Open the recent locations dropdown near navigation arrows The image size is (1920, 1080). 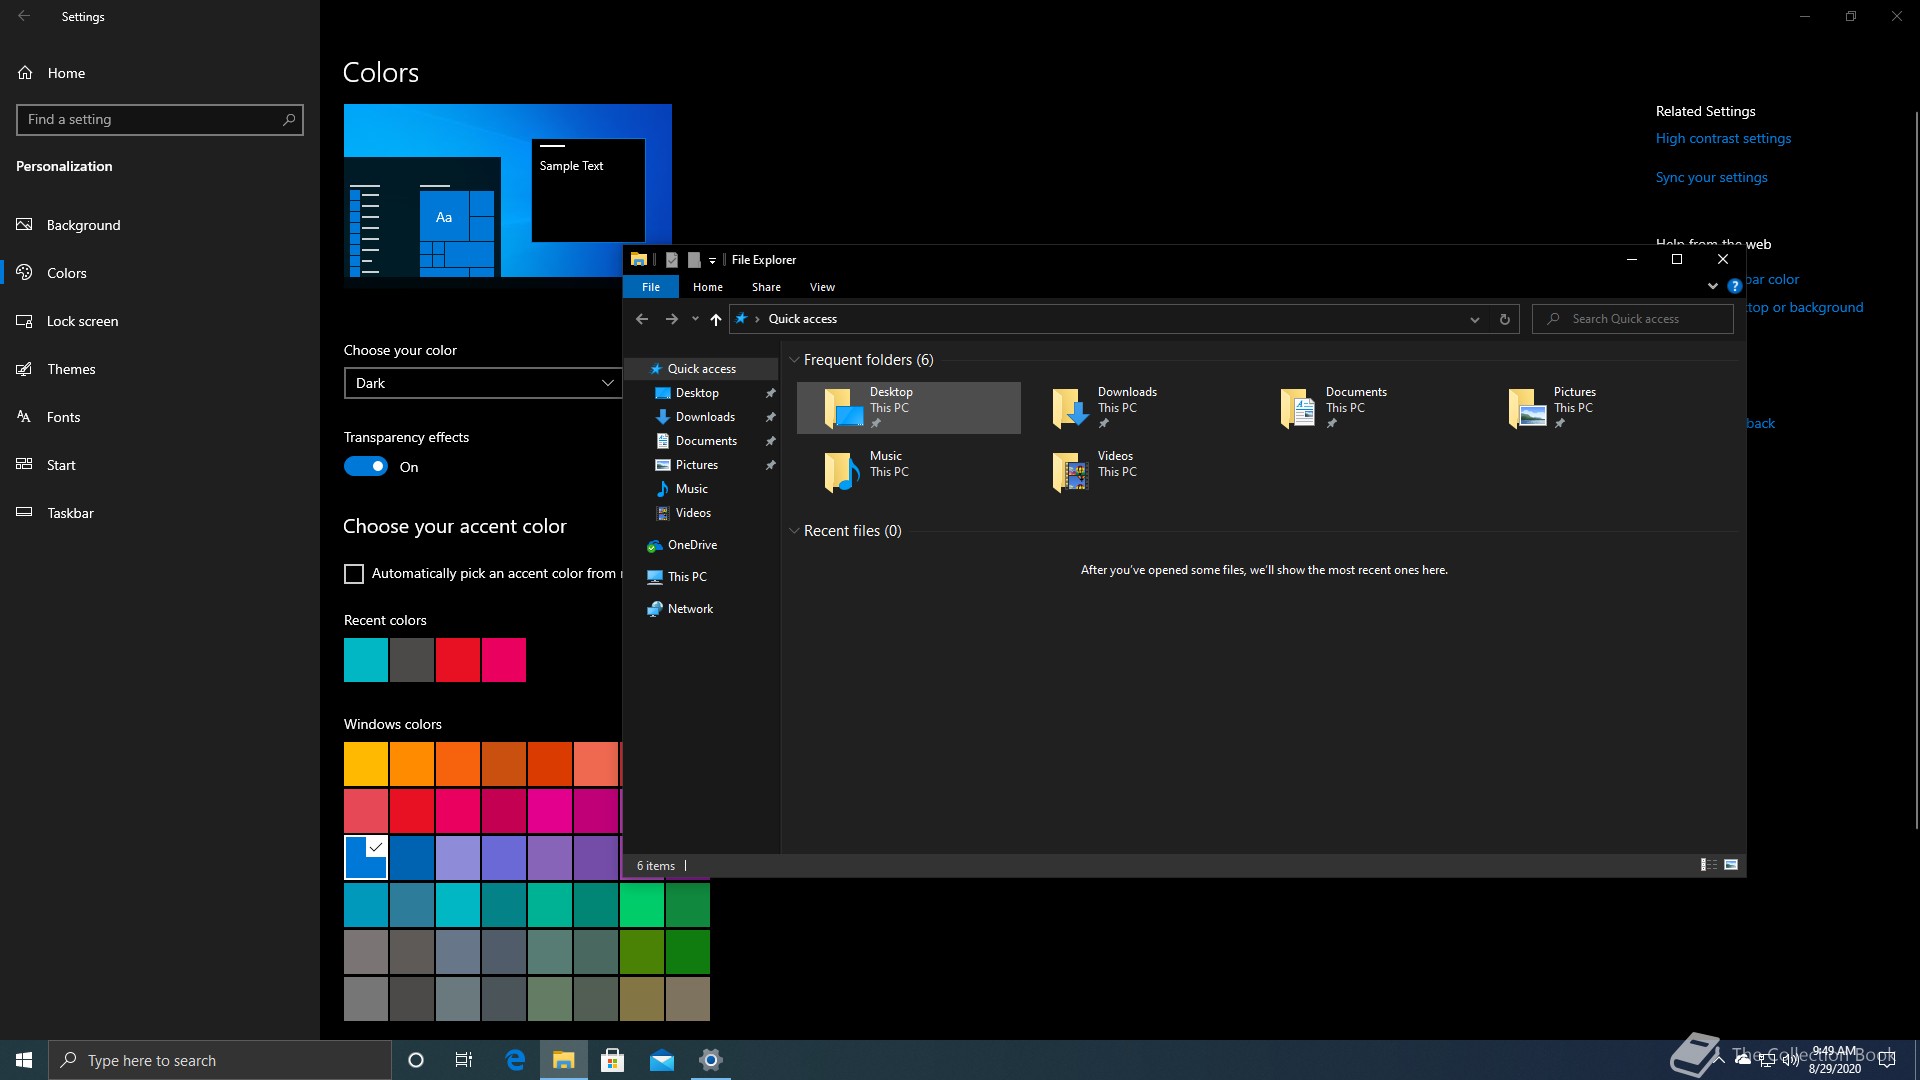695,319
